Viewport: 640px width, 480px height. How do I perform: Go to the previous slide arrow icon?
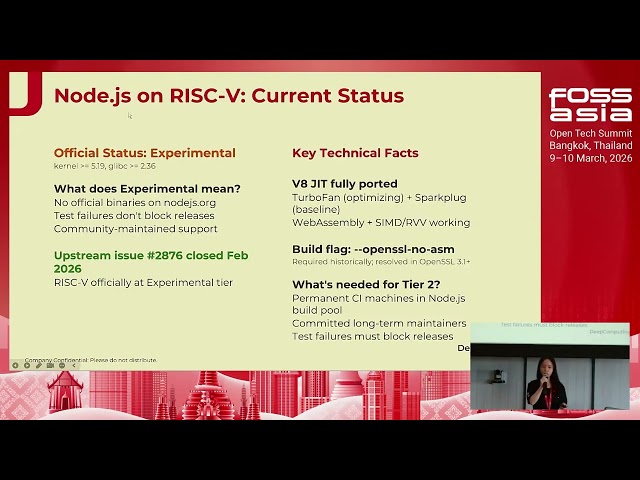point(15,365)
